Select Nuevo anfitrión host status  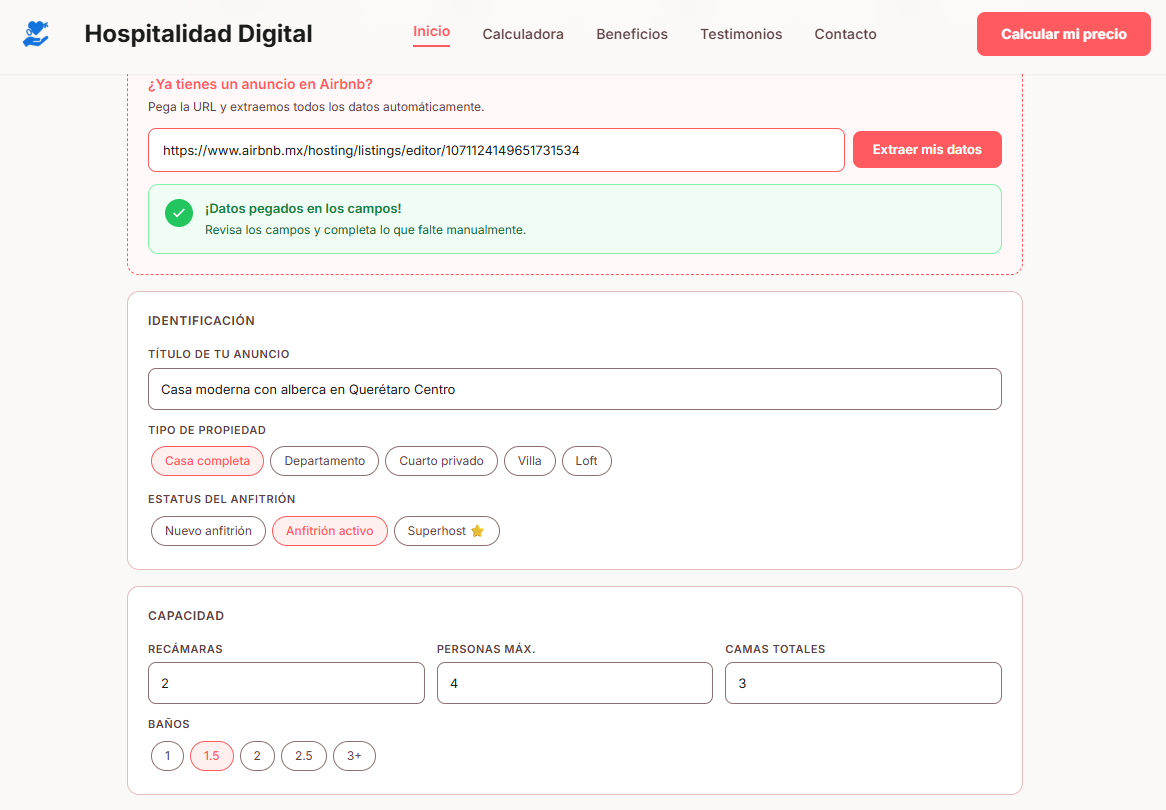(x=208, y=531)
